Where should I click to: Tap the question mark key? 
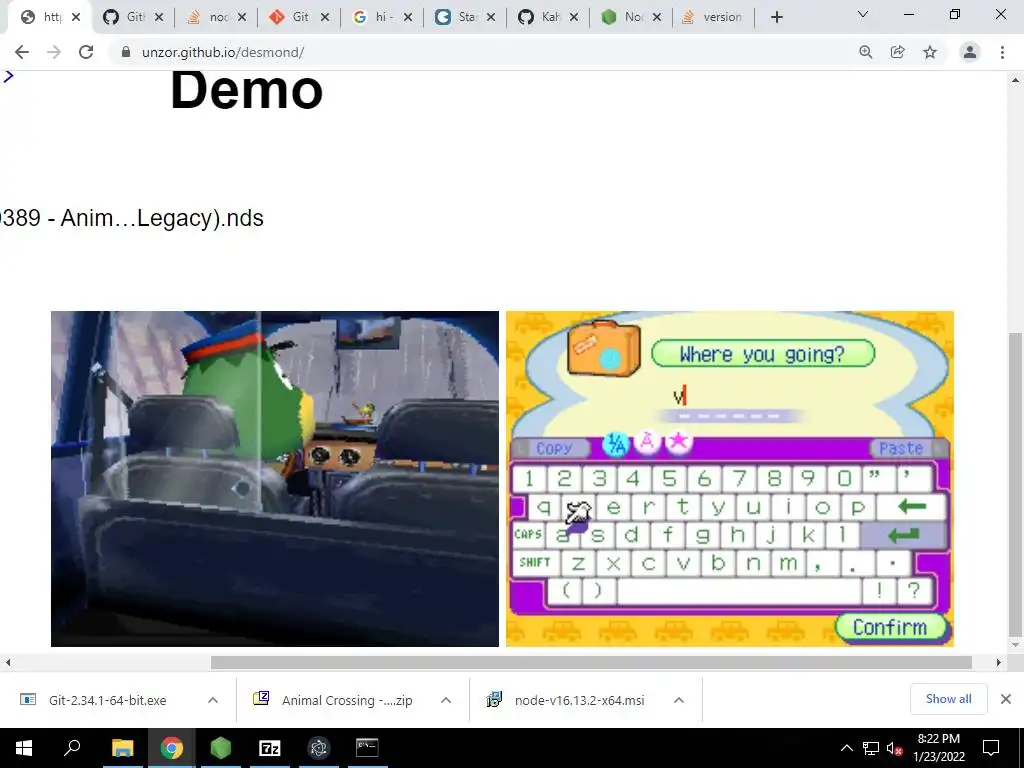pyautogui.click(x=914, y=591)
